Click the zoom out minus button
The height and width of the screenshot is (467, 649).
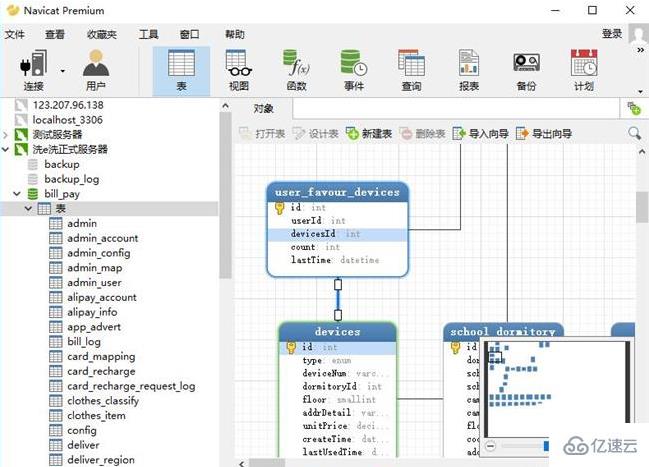pos(490,446)
